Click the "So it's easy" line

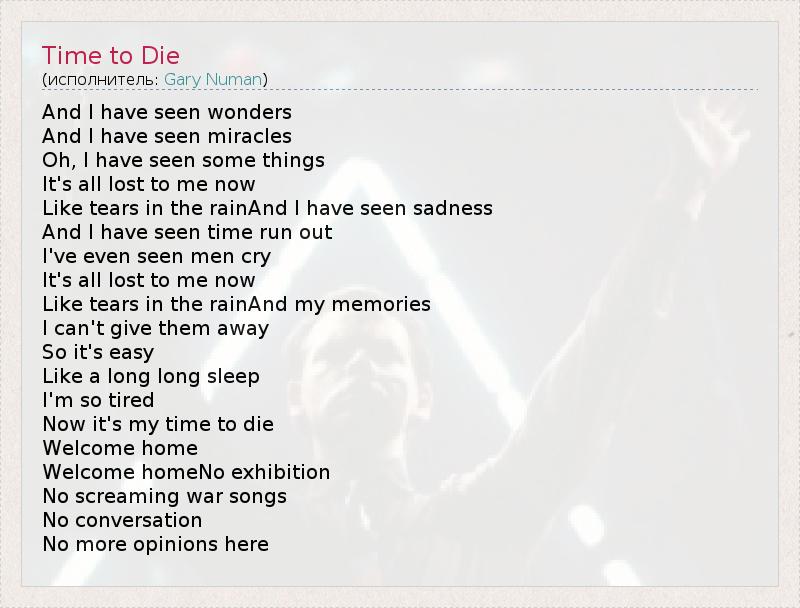tap(98, 352)
